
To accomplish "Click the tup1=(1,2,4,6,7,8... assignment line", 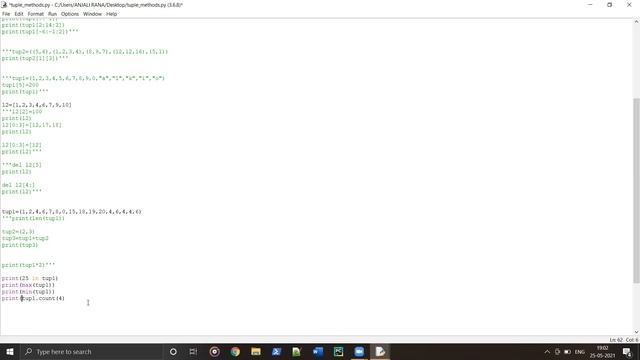I will 71,211.
